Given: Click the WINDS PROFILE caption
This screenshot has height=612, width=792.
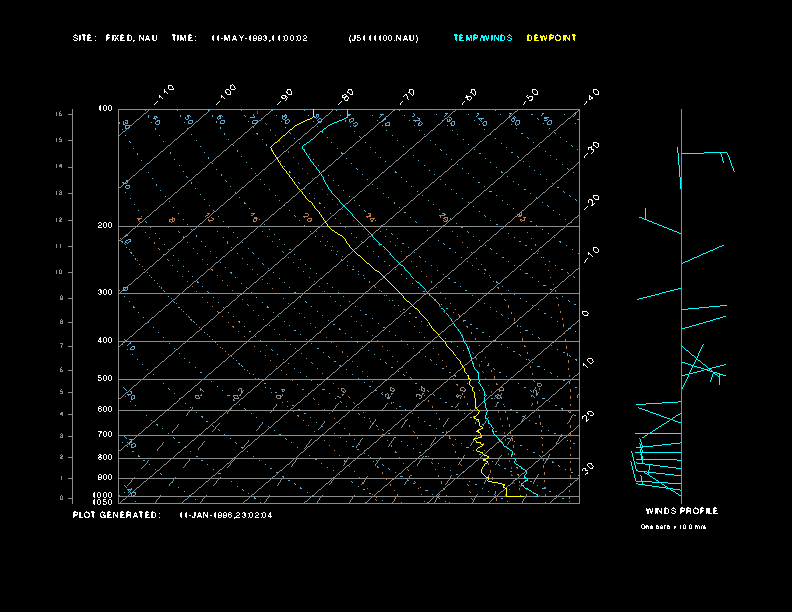Looking at the screenshot, I should (681, 511).
